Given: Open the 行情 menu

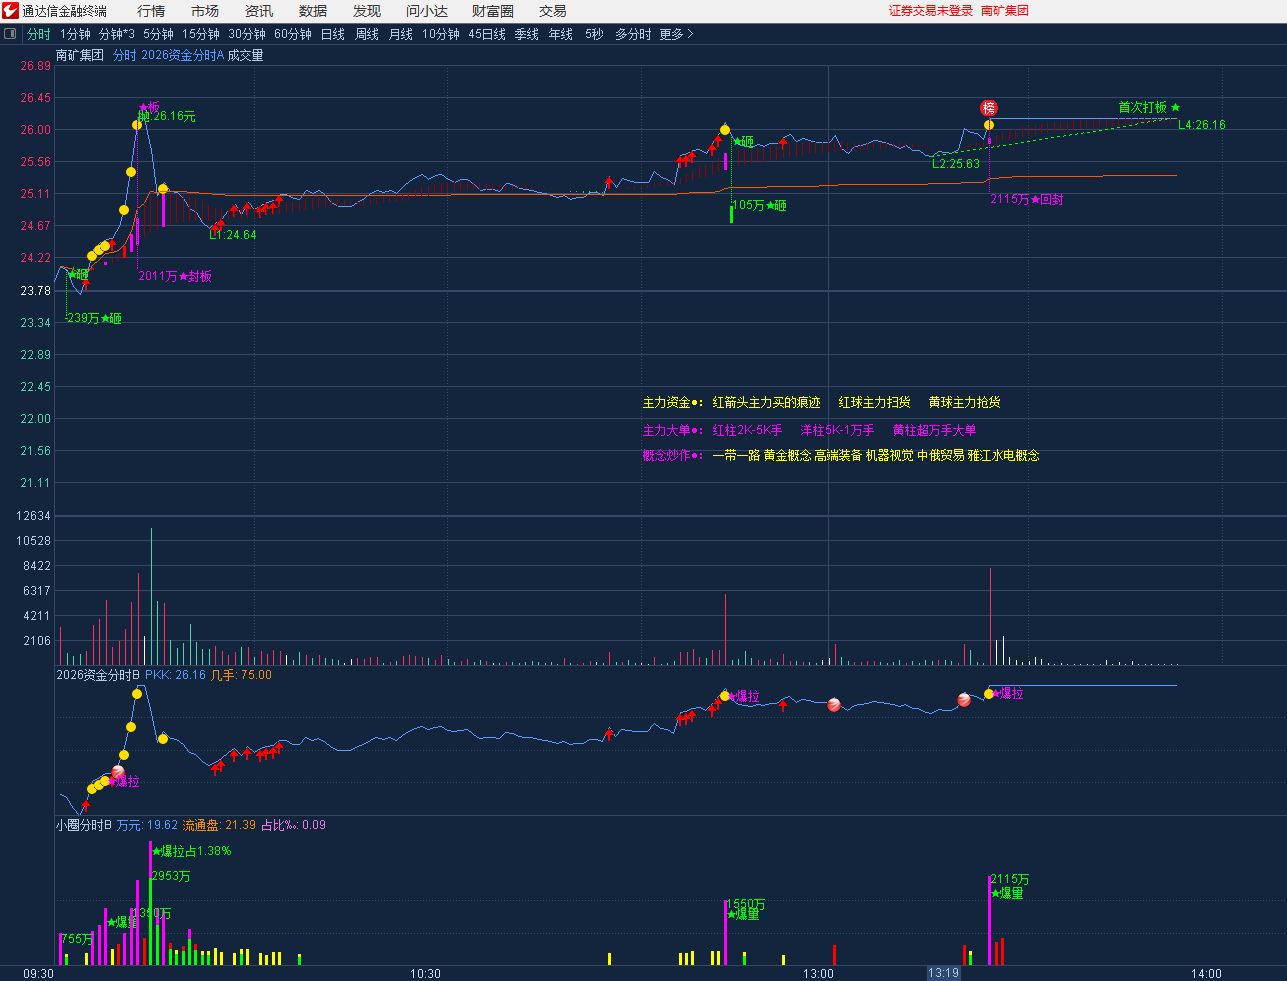Looking at the screenshot, I should pyautogui.click(x=151, y=11).
